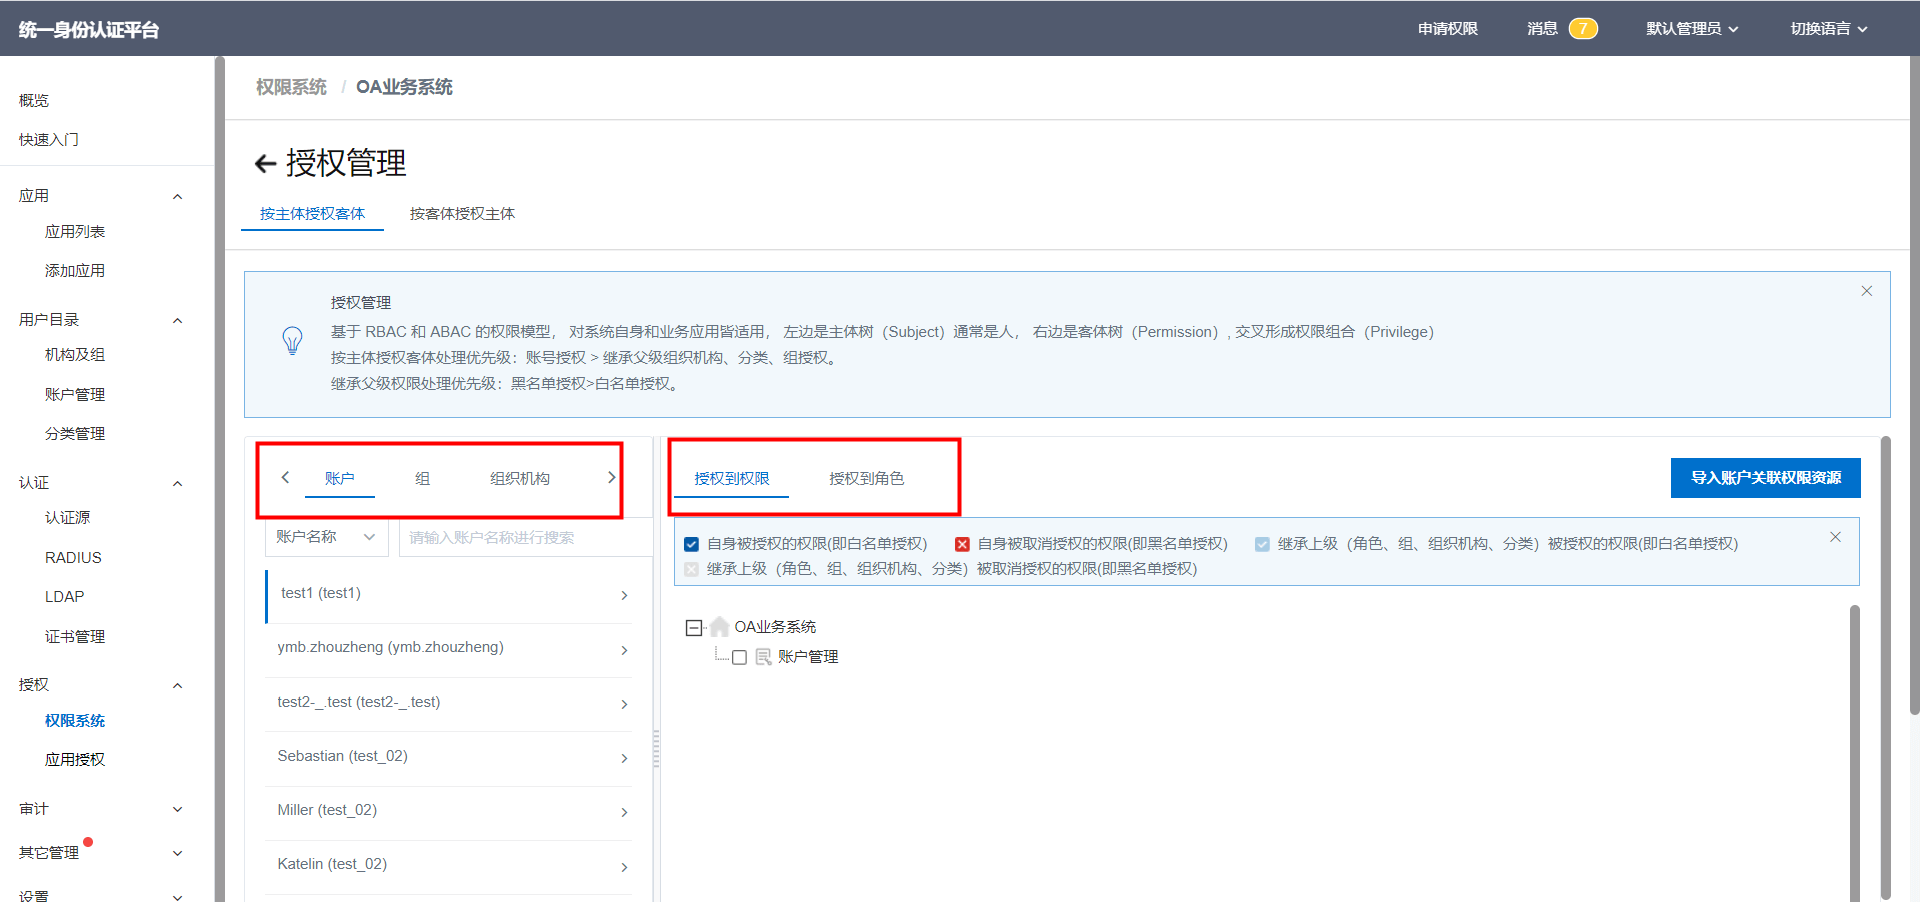Open 申请权限 in the top bar
This screenshot has width=1920, height=902.
click(1447, 28)
